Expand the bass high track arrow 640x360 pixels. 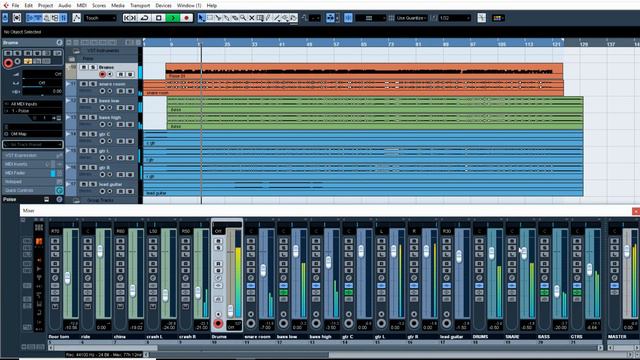coord(69,117)
